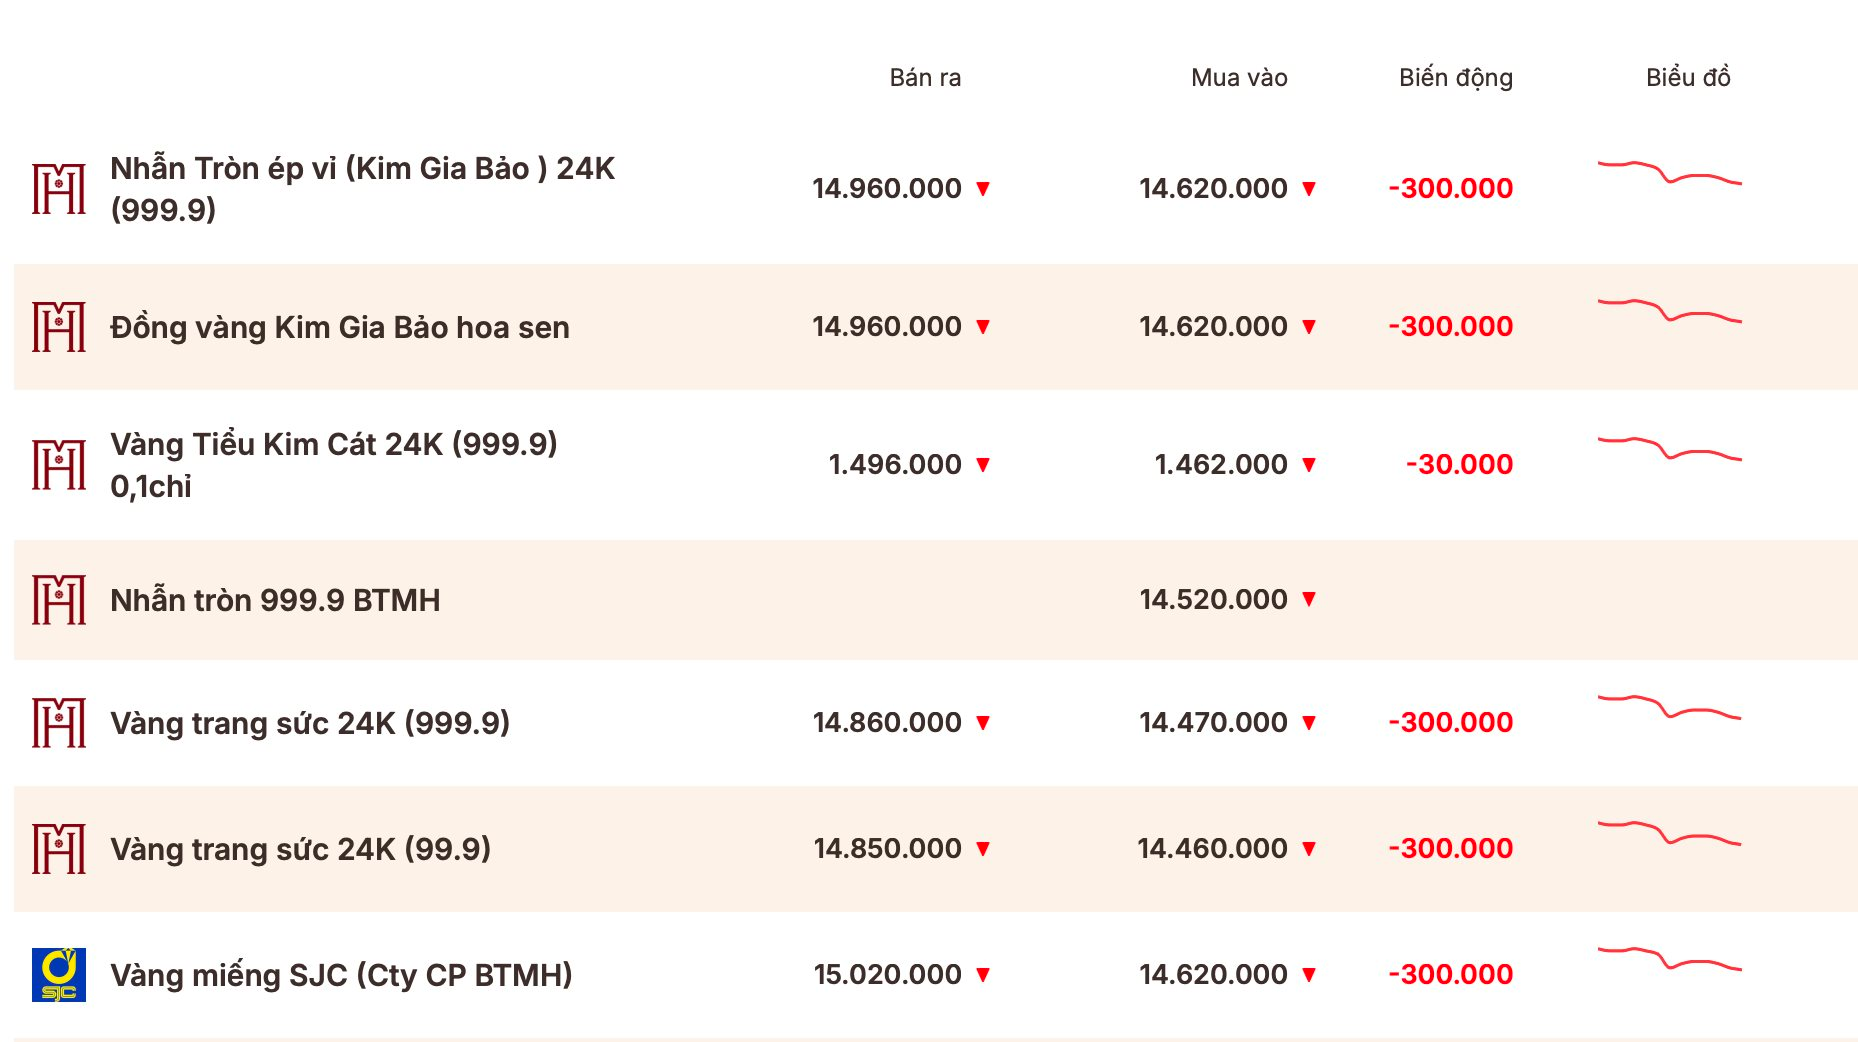Click the Mua vào column header

point(1239,78)
